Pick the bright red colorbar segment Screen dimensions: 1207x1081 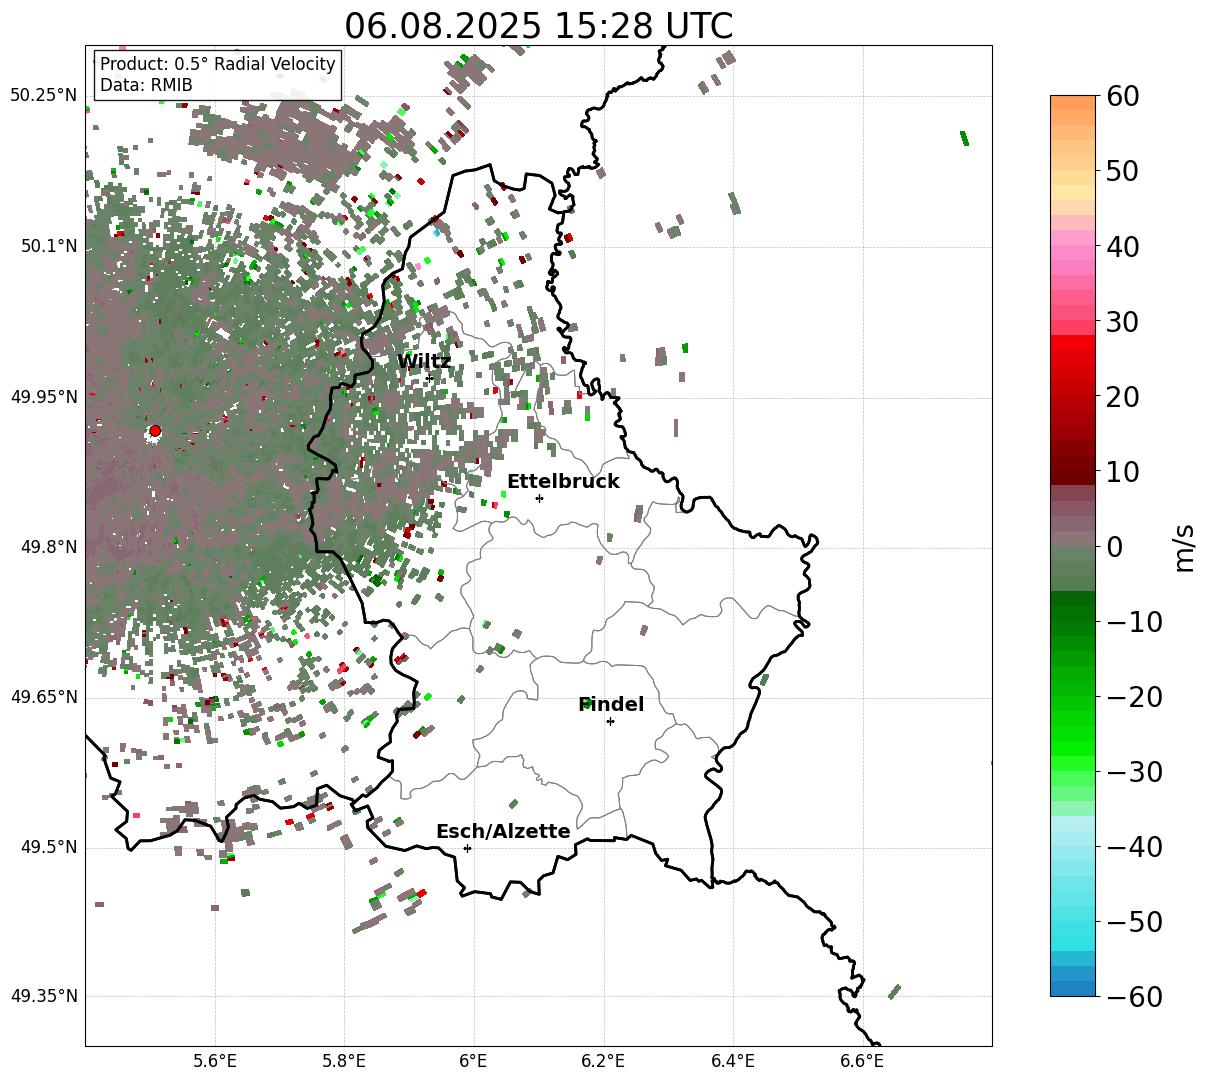pos(1073,343)
